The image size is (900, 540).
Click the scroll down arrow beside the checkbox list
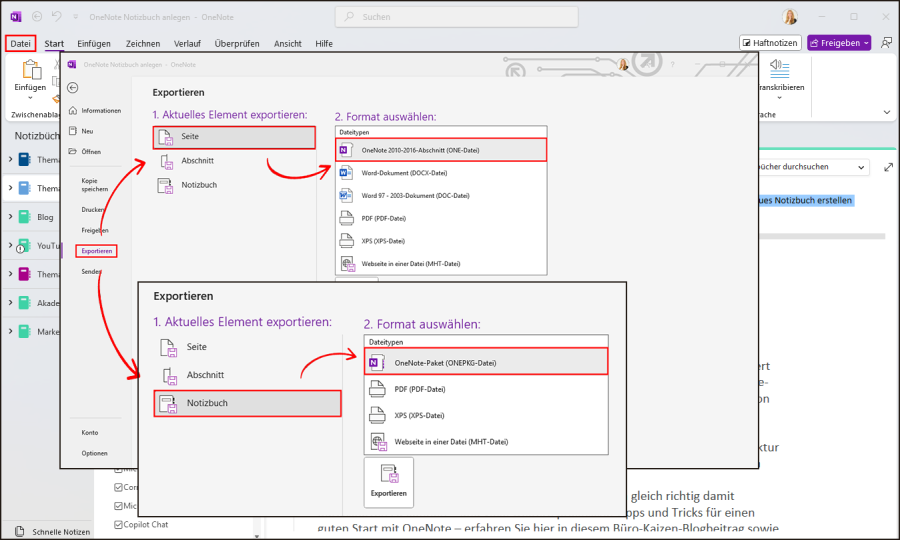coord(257,536)
